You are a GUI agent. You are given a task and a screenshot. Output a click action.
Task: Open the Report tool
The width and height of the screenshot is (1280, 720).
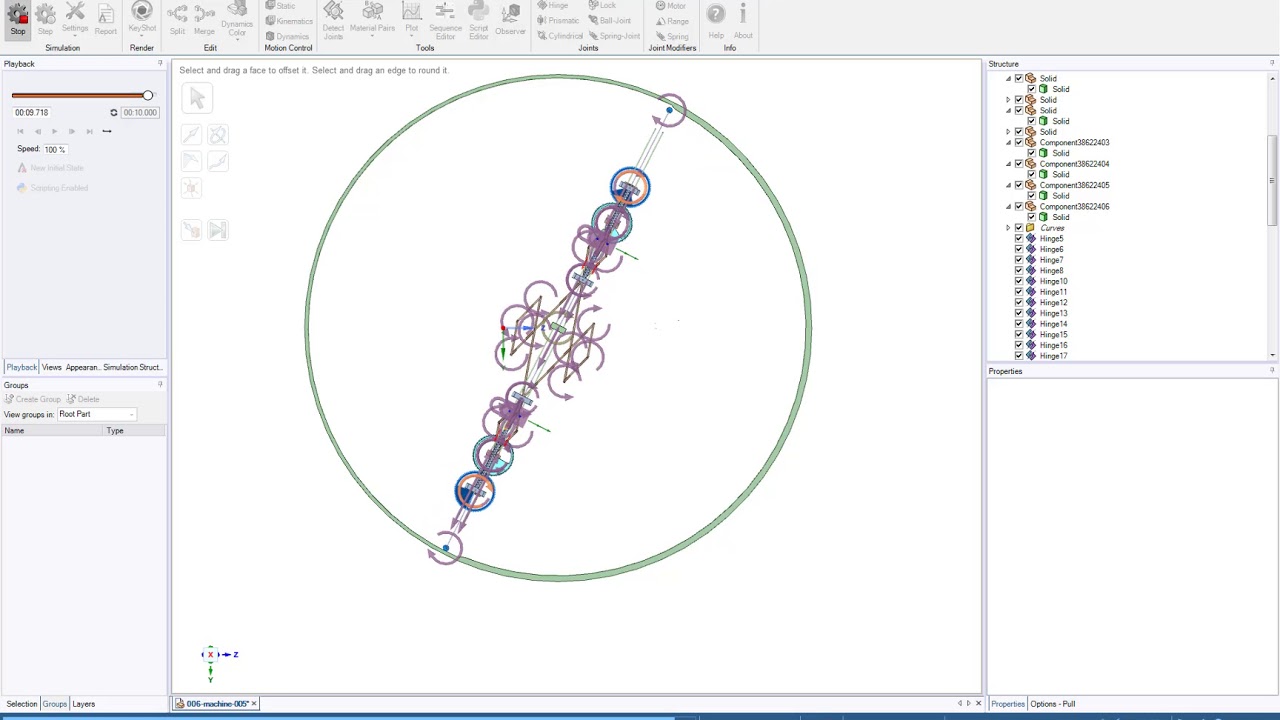(x=105, y=20)
